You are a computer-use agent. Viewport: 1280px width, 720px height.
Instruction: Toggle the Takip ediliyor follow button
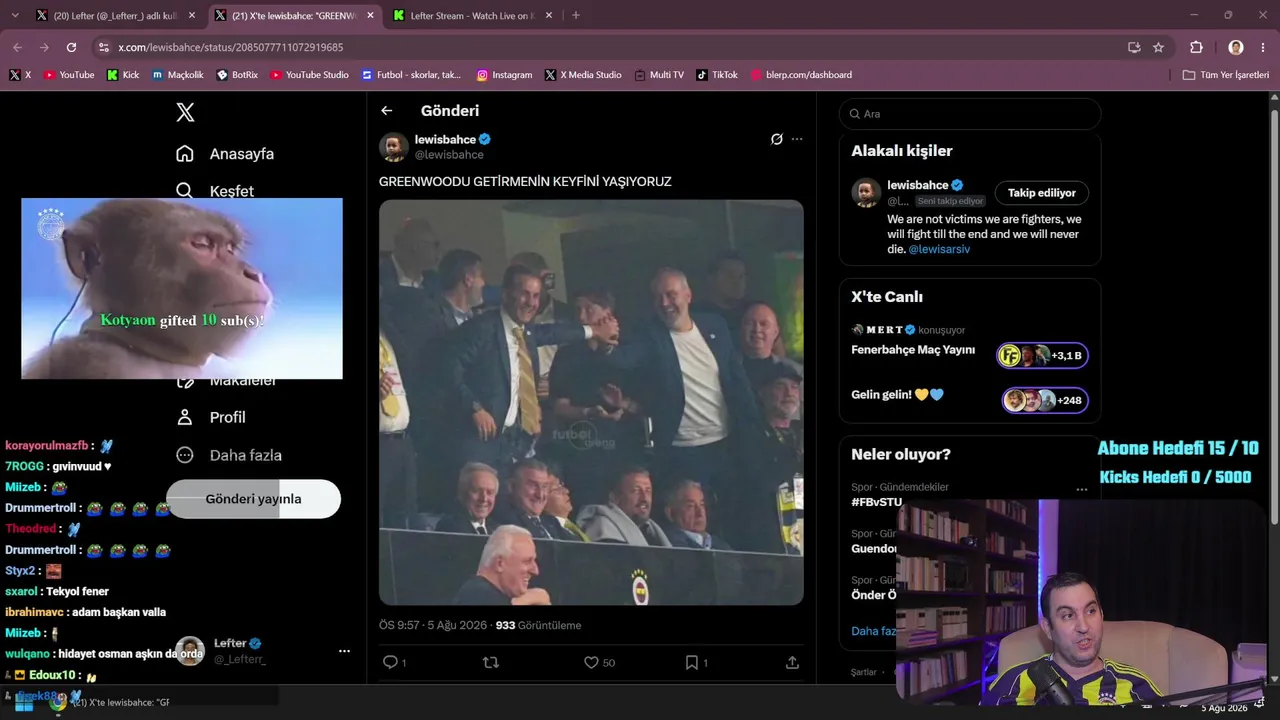point(1042,193)
